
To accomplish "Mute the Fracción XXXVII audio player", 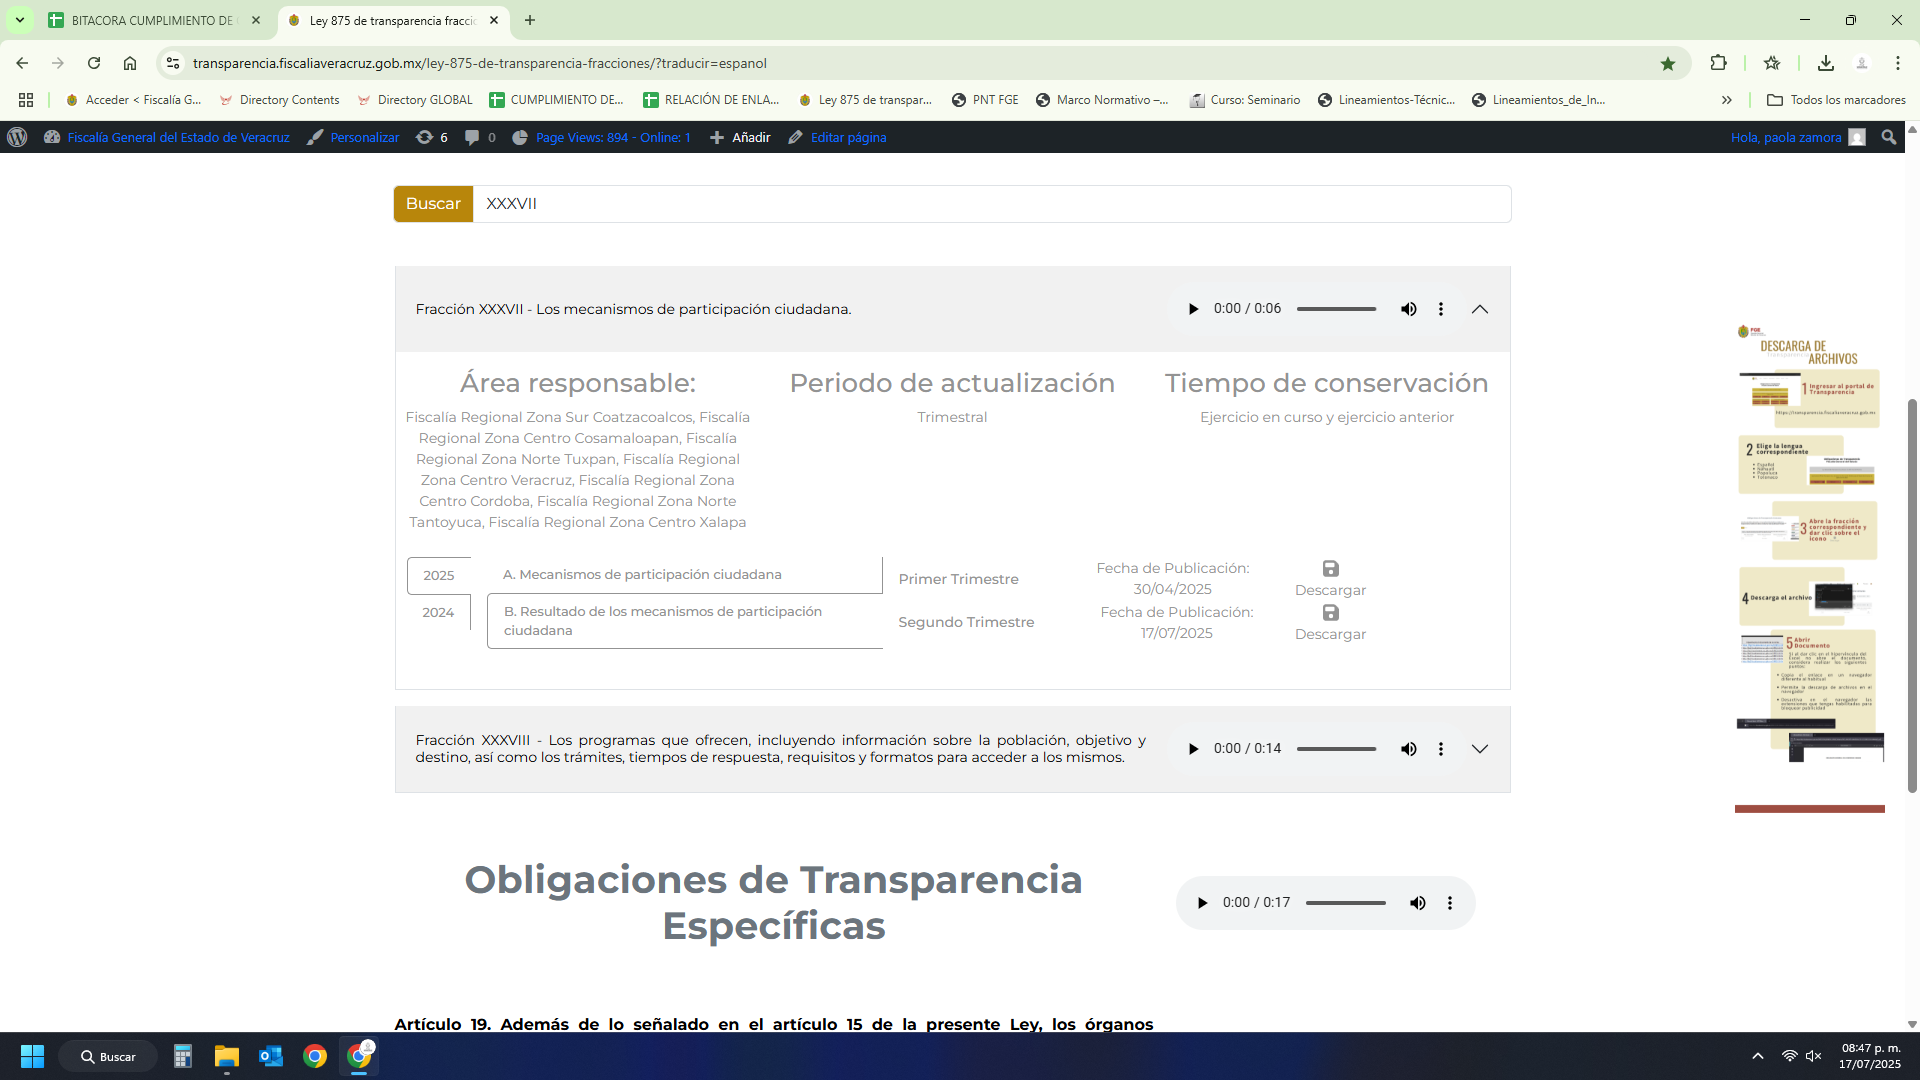I will [x=1408, y=309].
